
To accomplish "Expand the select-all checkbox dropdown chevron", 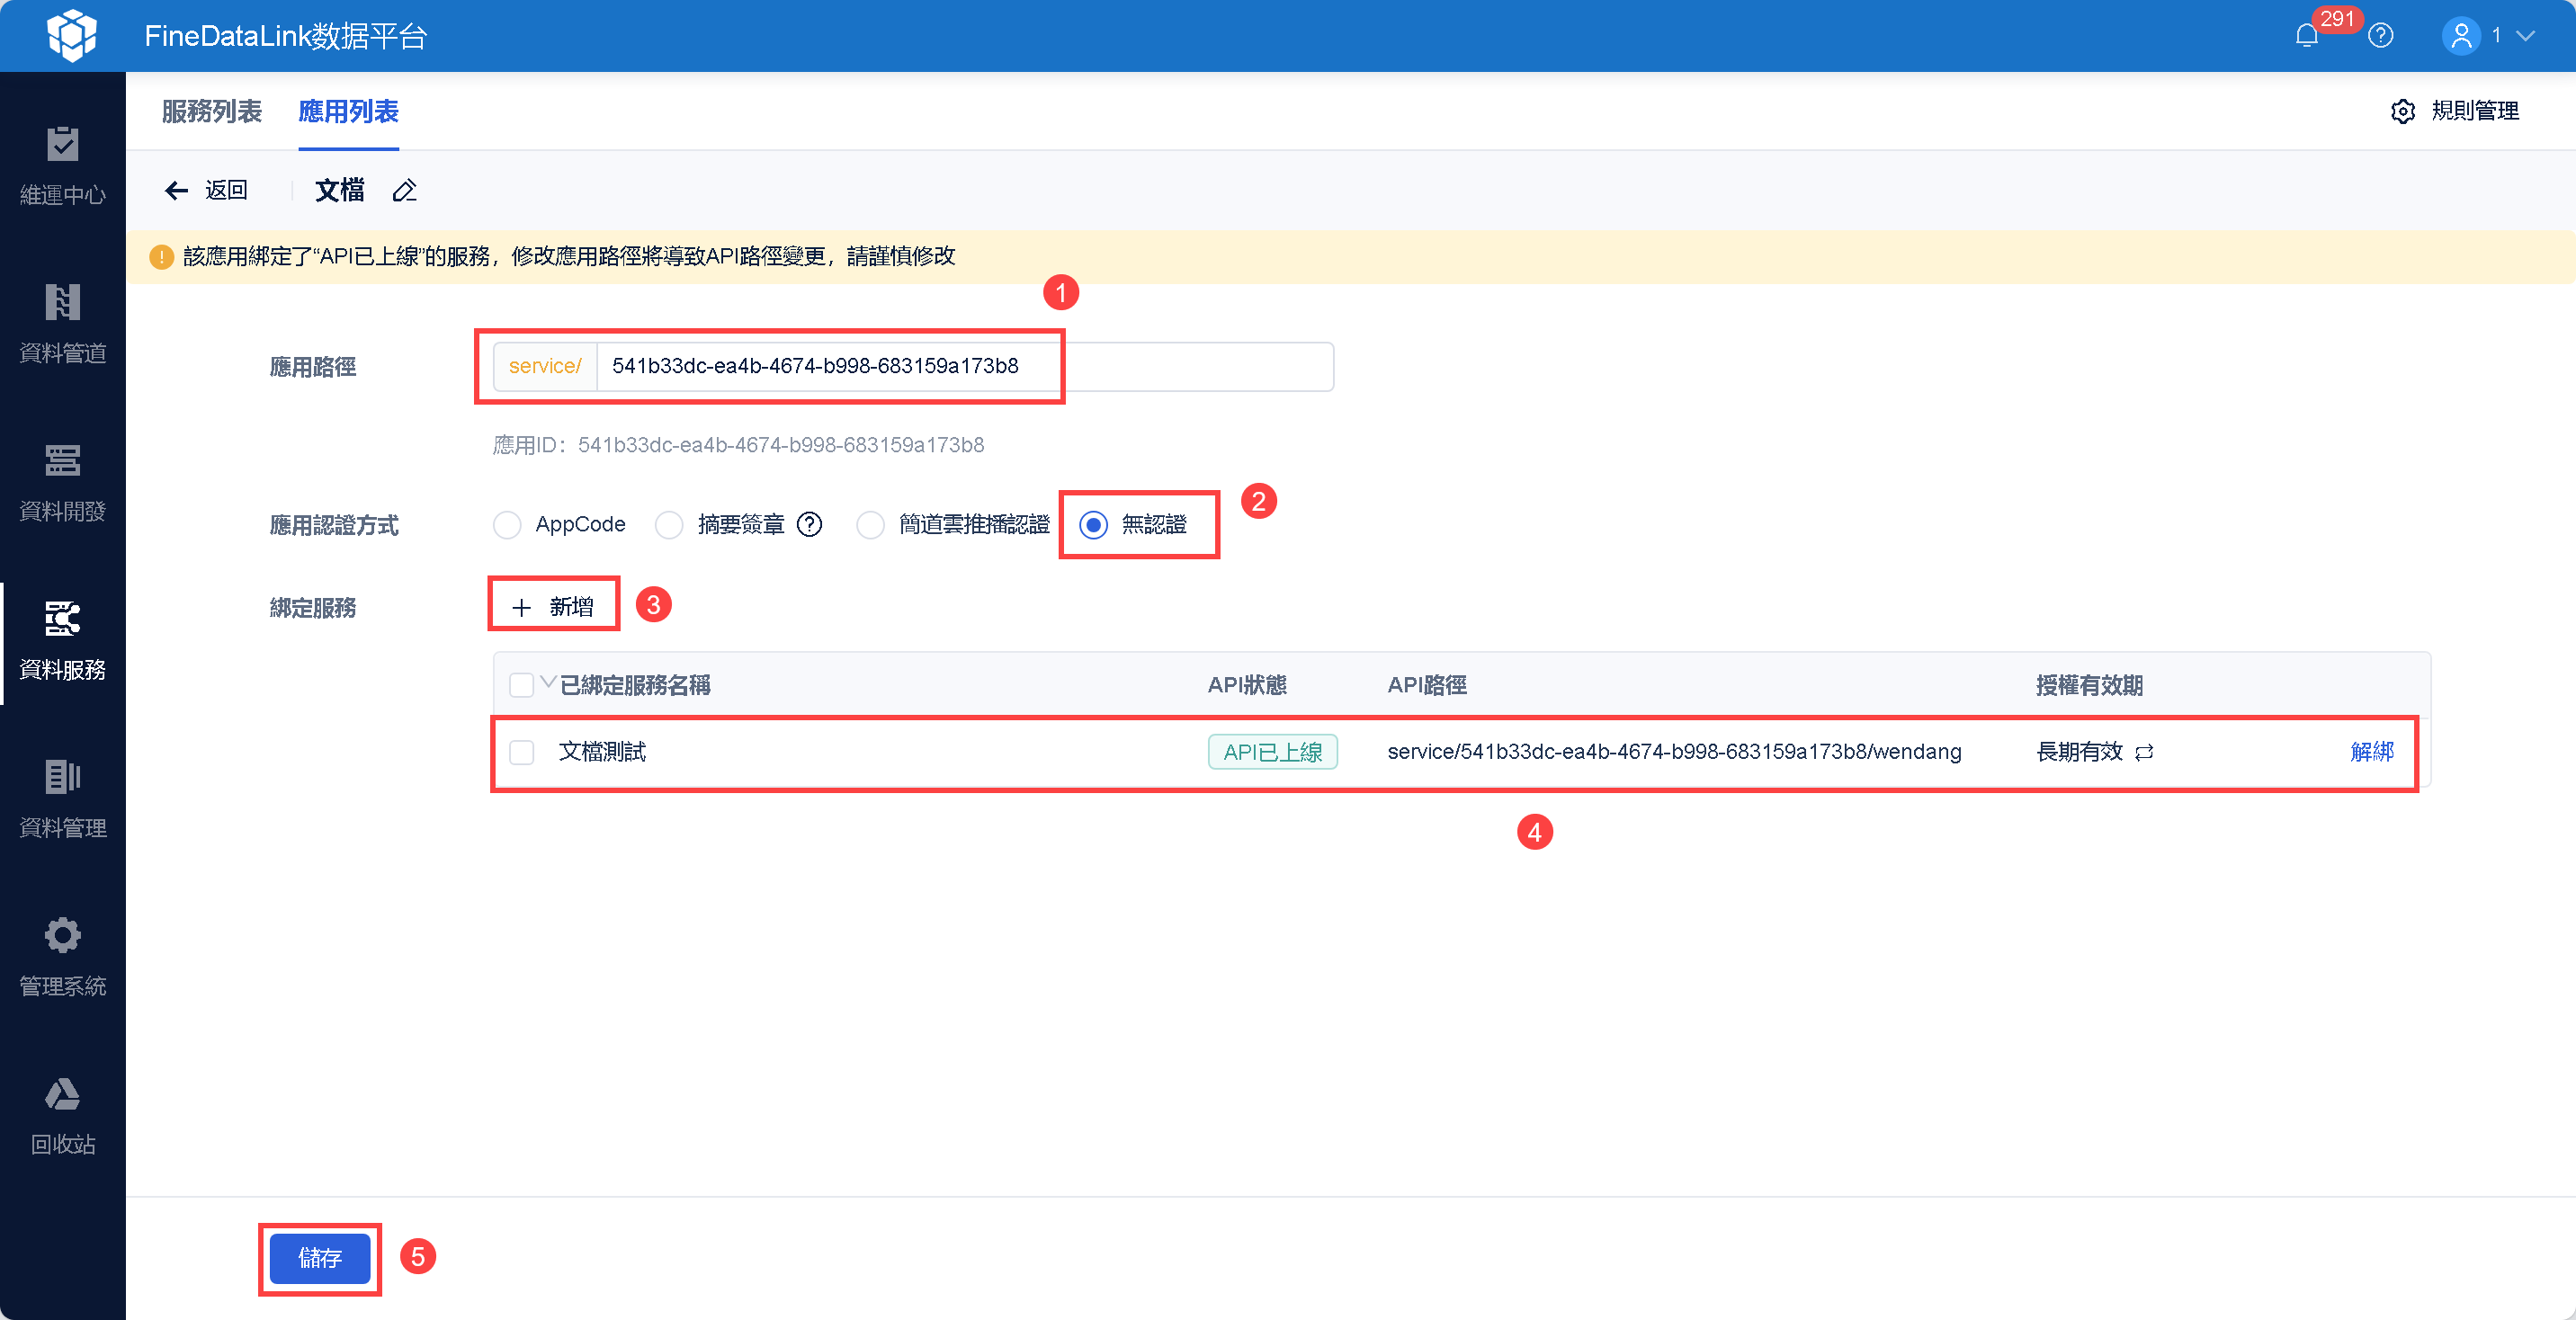I will click(x=548, y=682).
